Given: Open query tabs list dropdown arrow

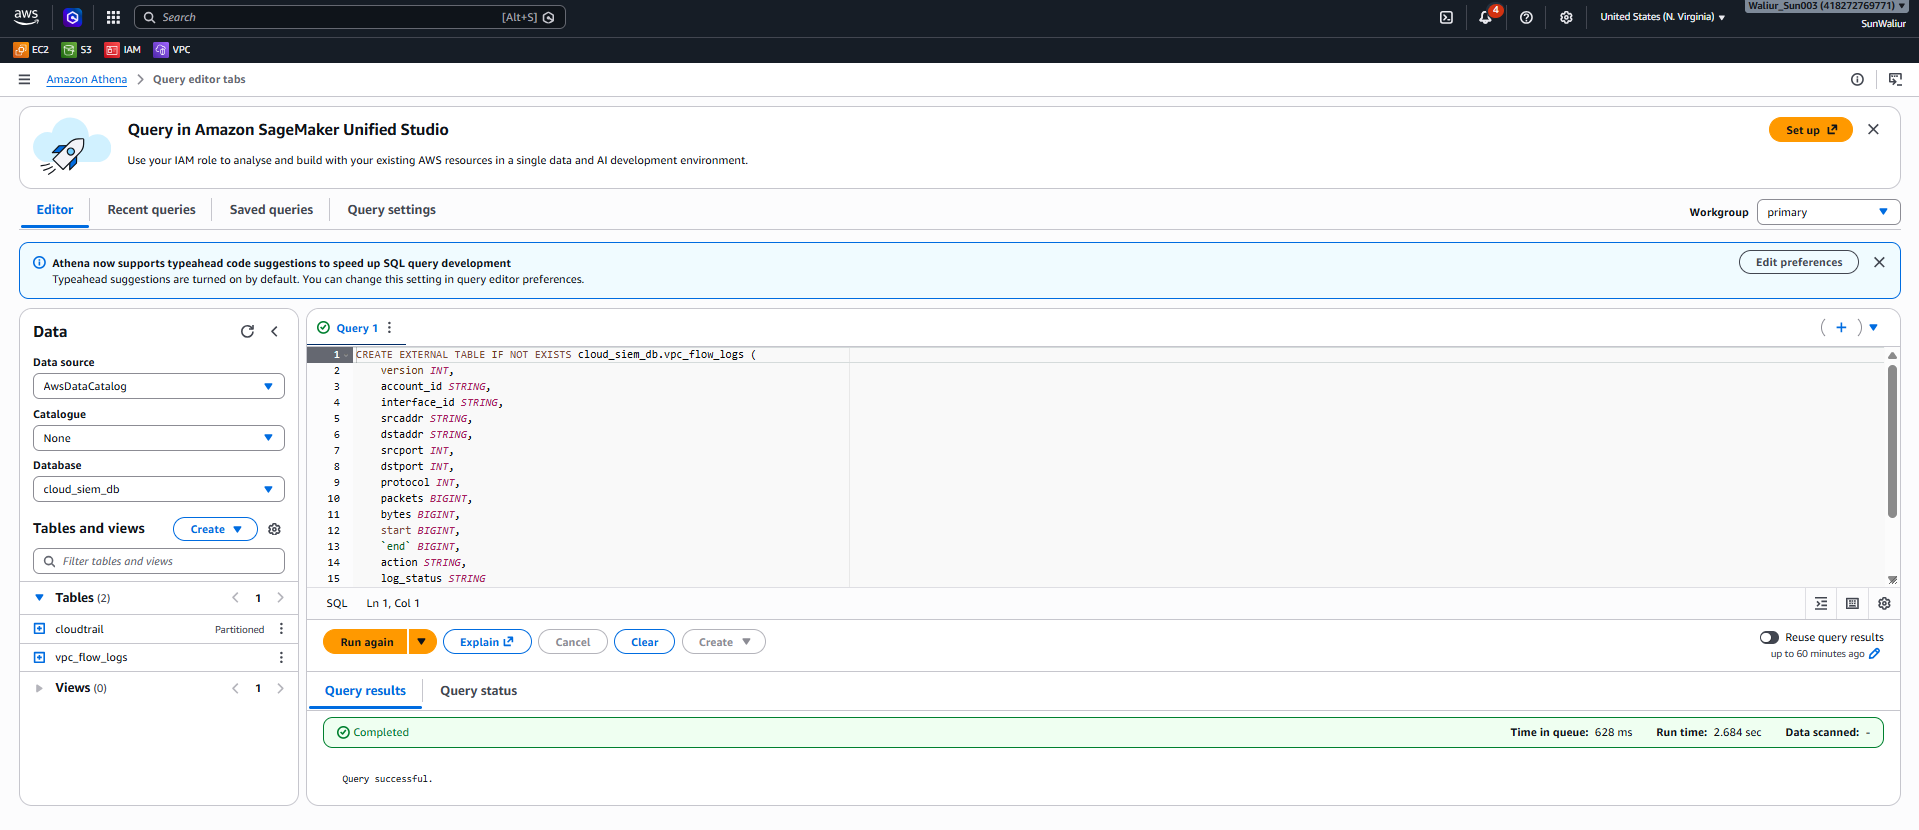Looking at the screenshot, I should (1873, 327).
